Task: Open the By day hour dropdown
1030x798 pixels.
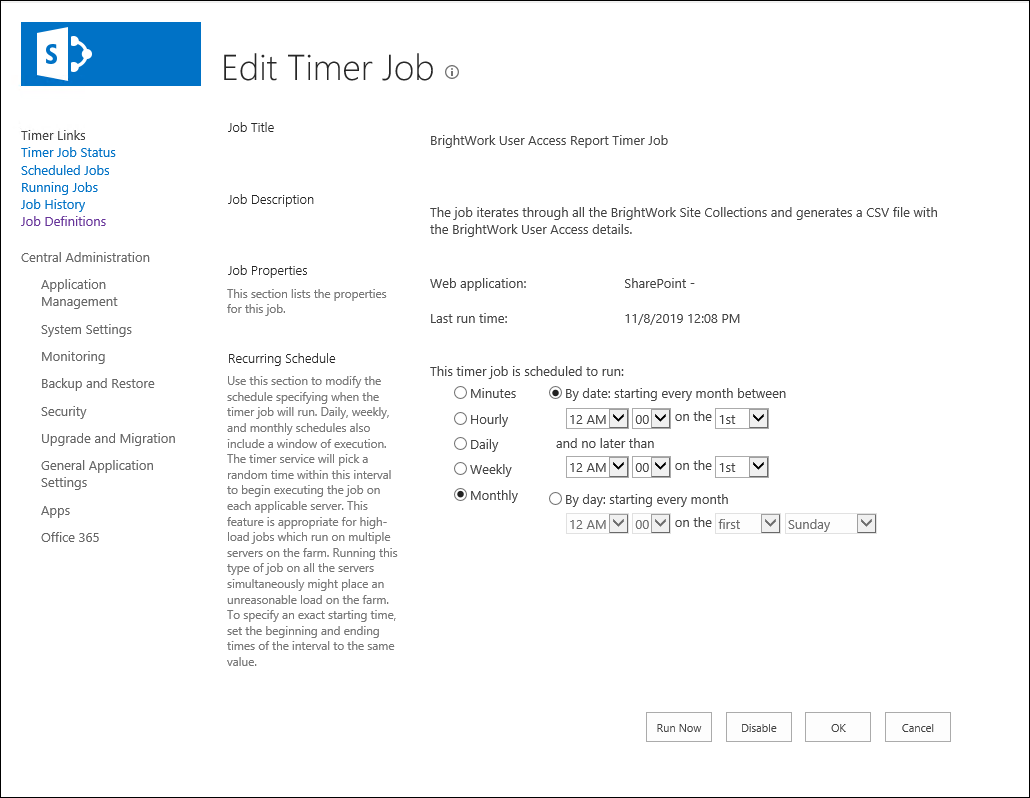Action: click(596, 523)
